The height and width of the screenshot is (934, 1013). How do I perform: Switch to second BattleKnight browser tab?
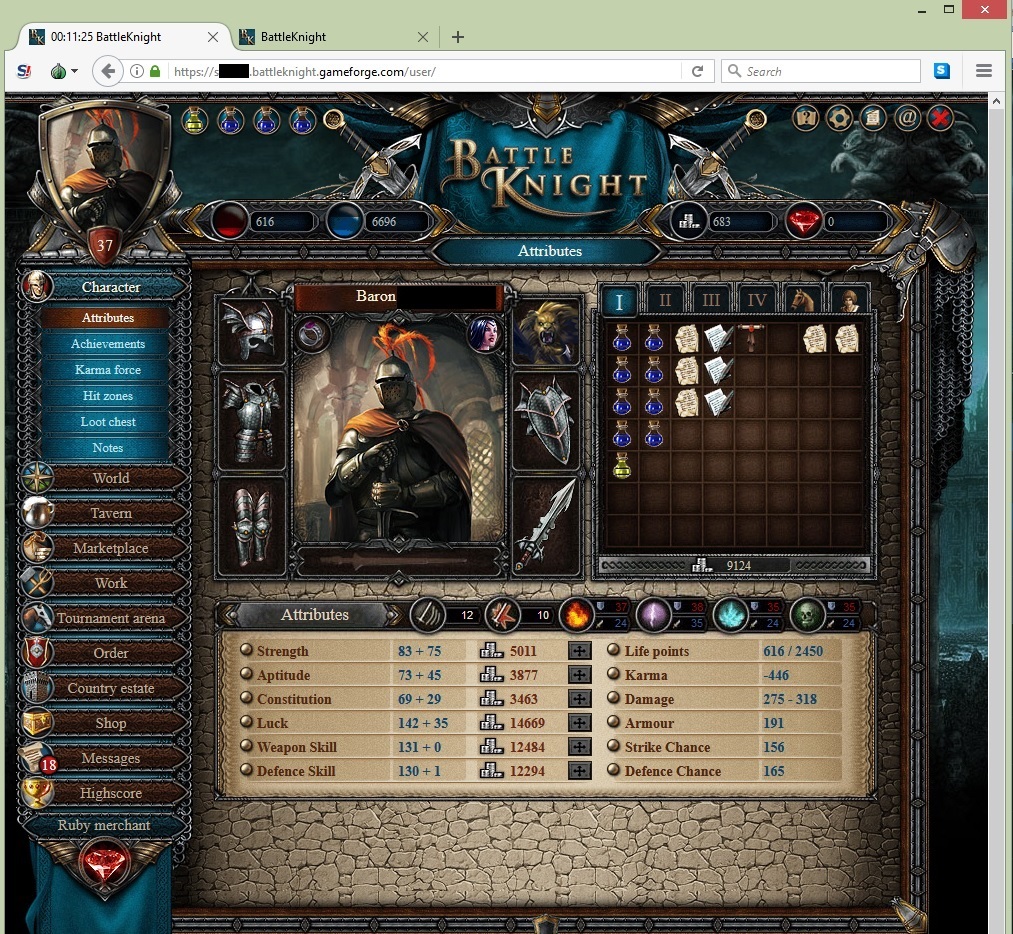(333, 37)
